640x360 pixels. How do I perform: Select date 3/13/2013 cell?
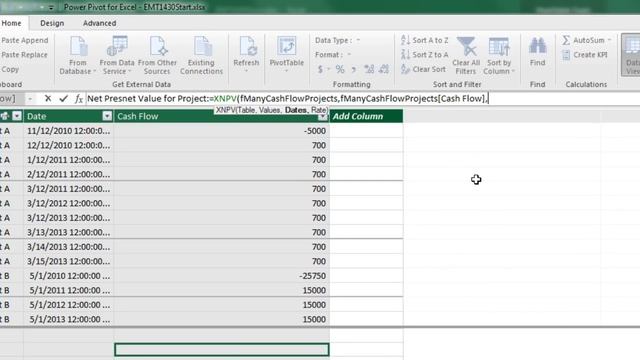69,232
